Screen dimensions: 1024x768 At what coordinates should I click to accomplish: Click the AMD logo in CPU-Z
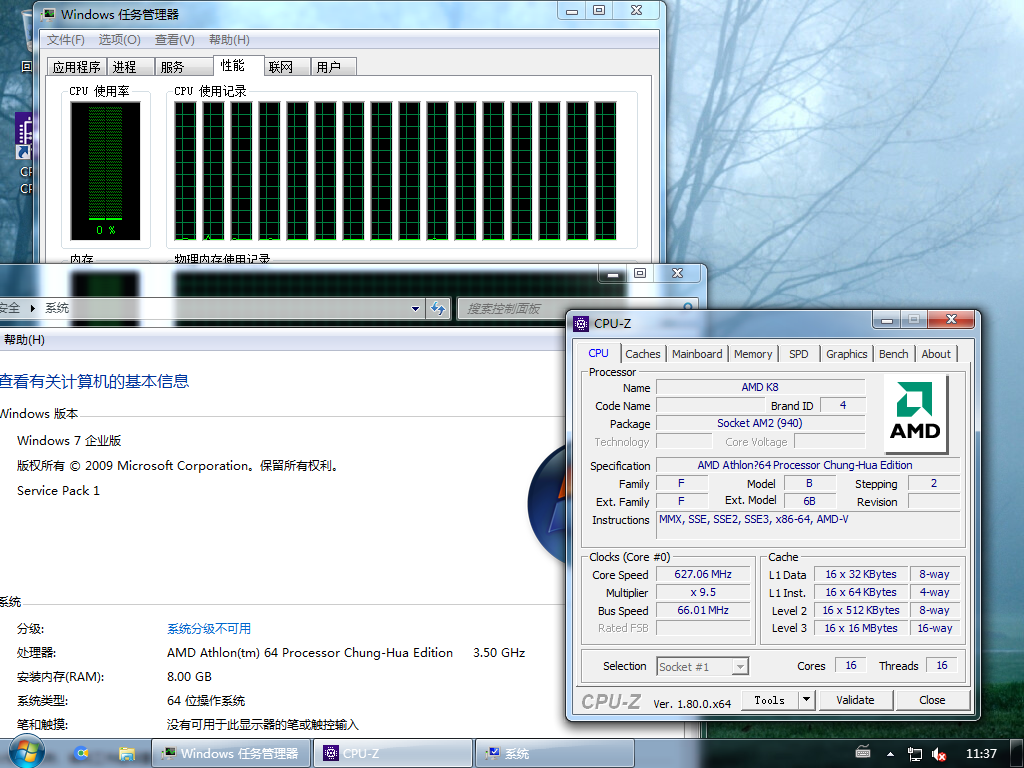click(x=915, y=413)
